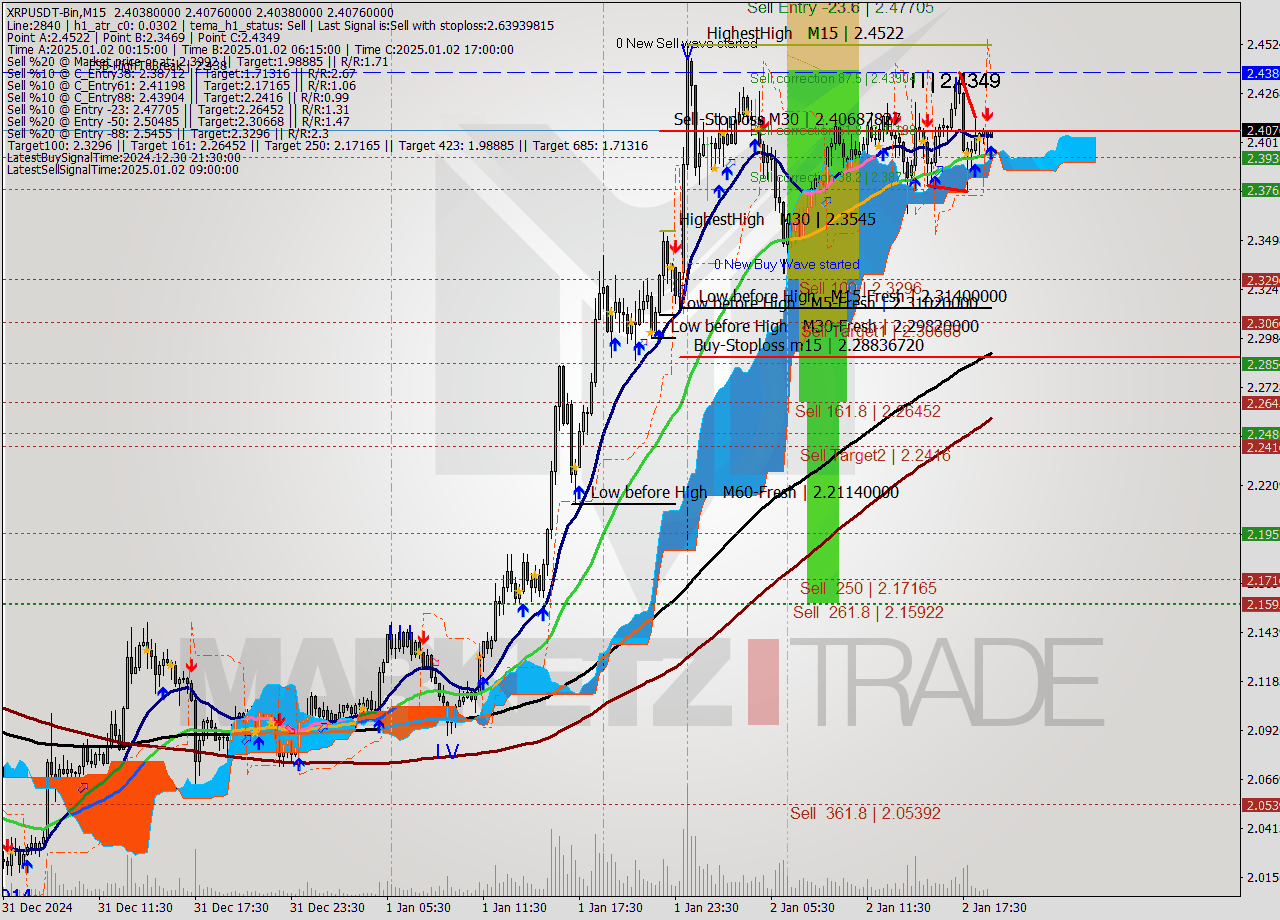The height and width of the screenshot is (920, 1280).
Task: Click the red 2.171 price tag
Action: point(1260,580)
